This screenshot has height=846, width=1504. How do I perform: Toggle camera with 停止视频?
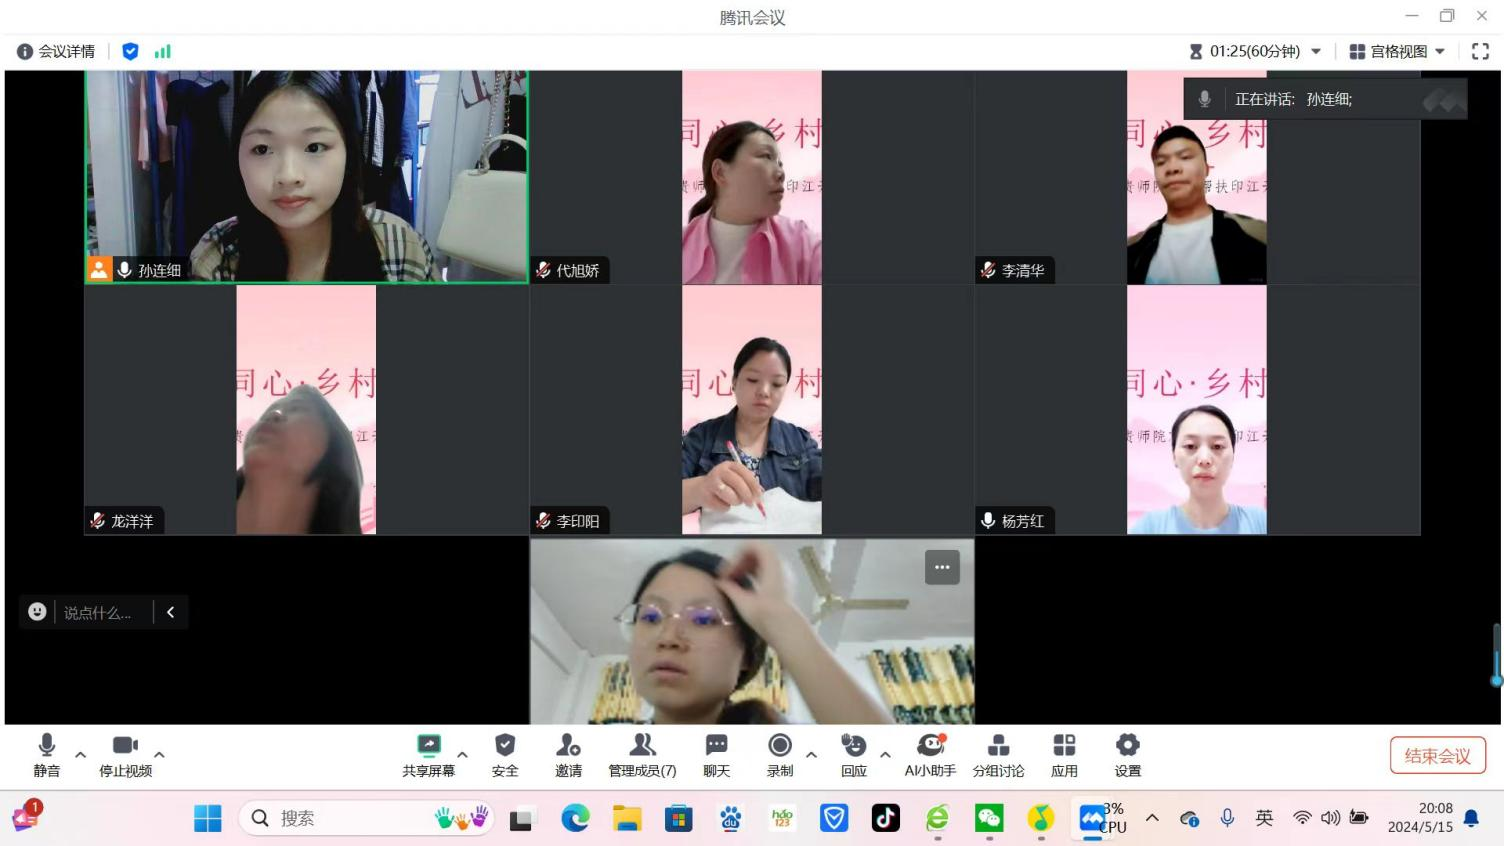tap(125, 755)
